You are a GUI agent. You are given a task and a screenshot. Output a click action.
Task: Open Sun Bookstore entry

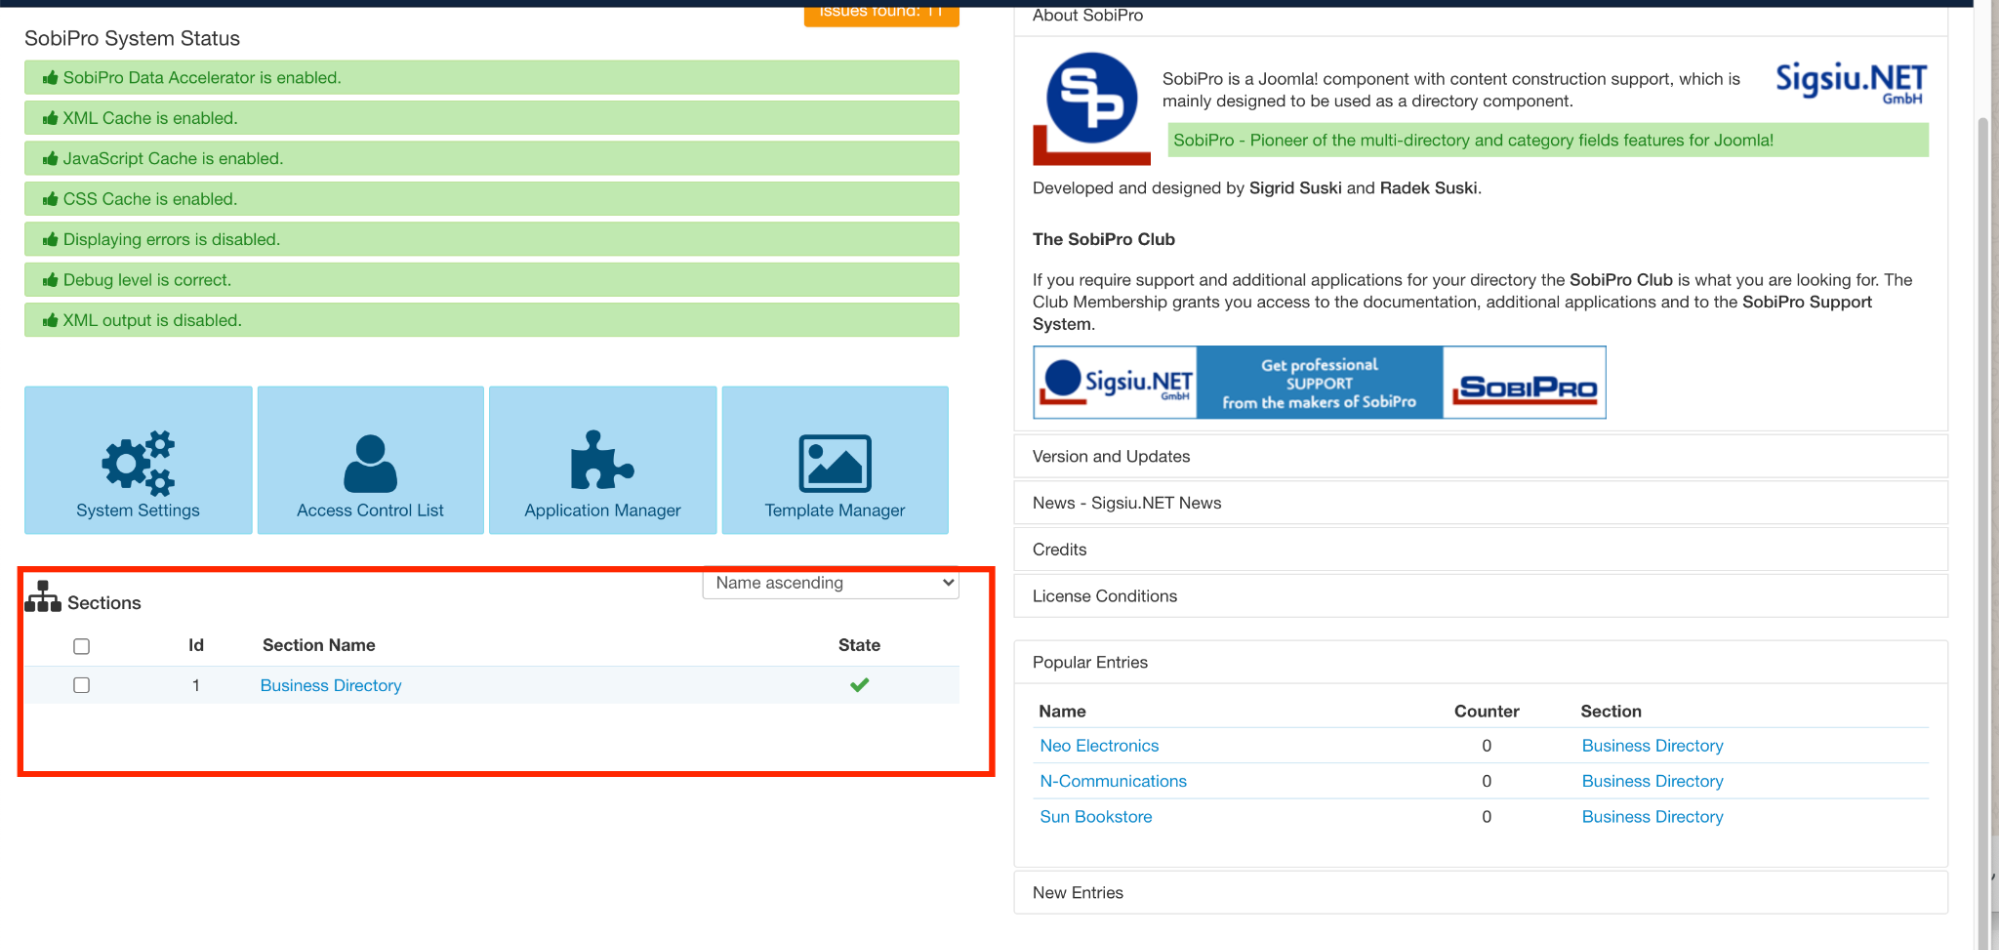[x=1096, y=817]
